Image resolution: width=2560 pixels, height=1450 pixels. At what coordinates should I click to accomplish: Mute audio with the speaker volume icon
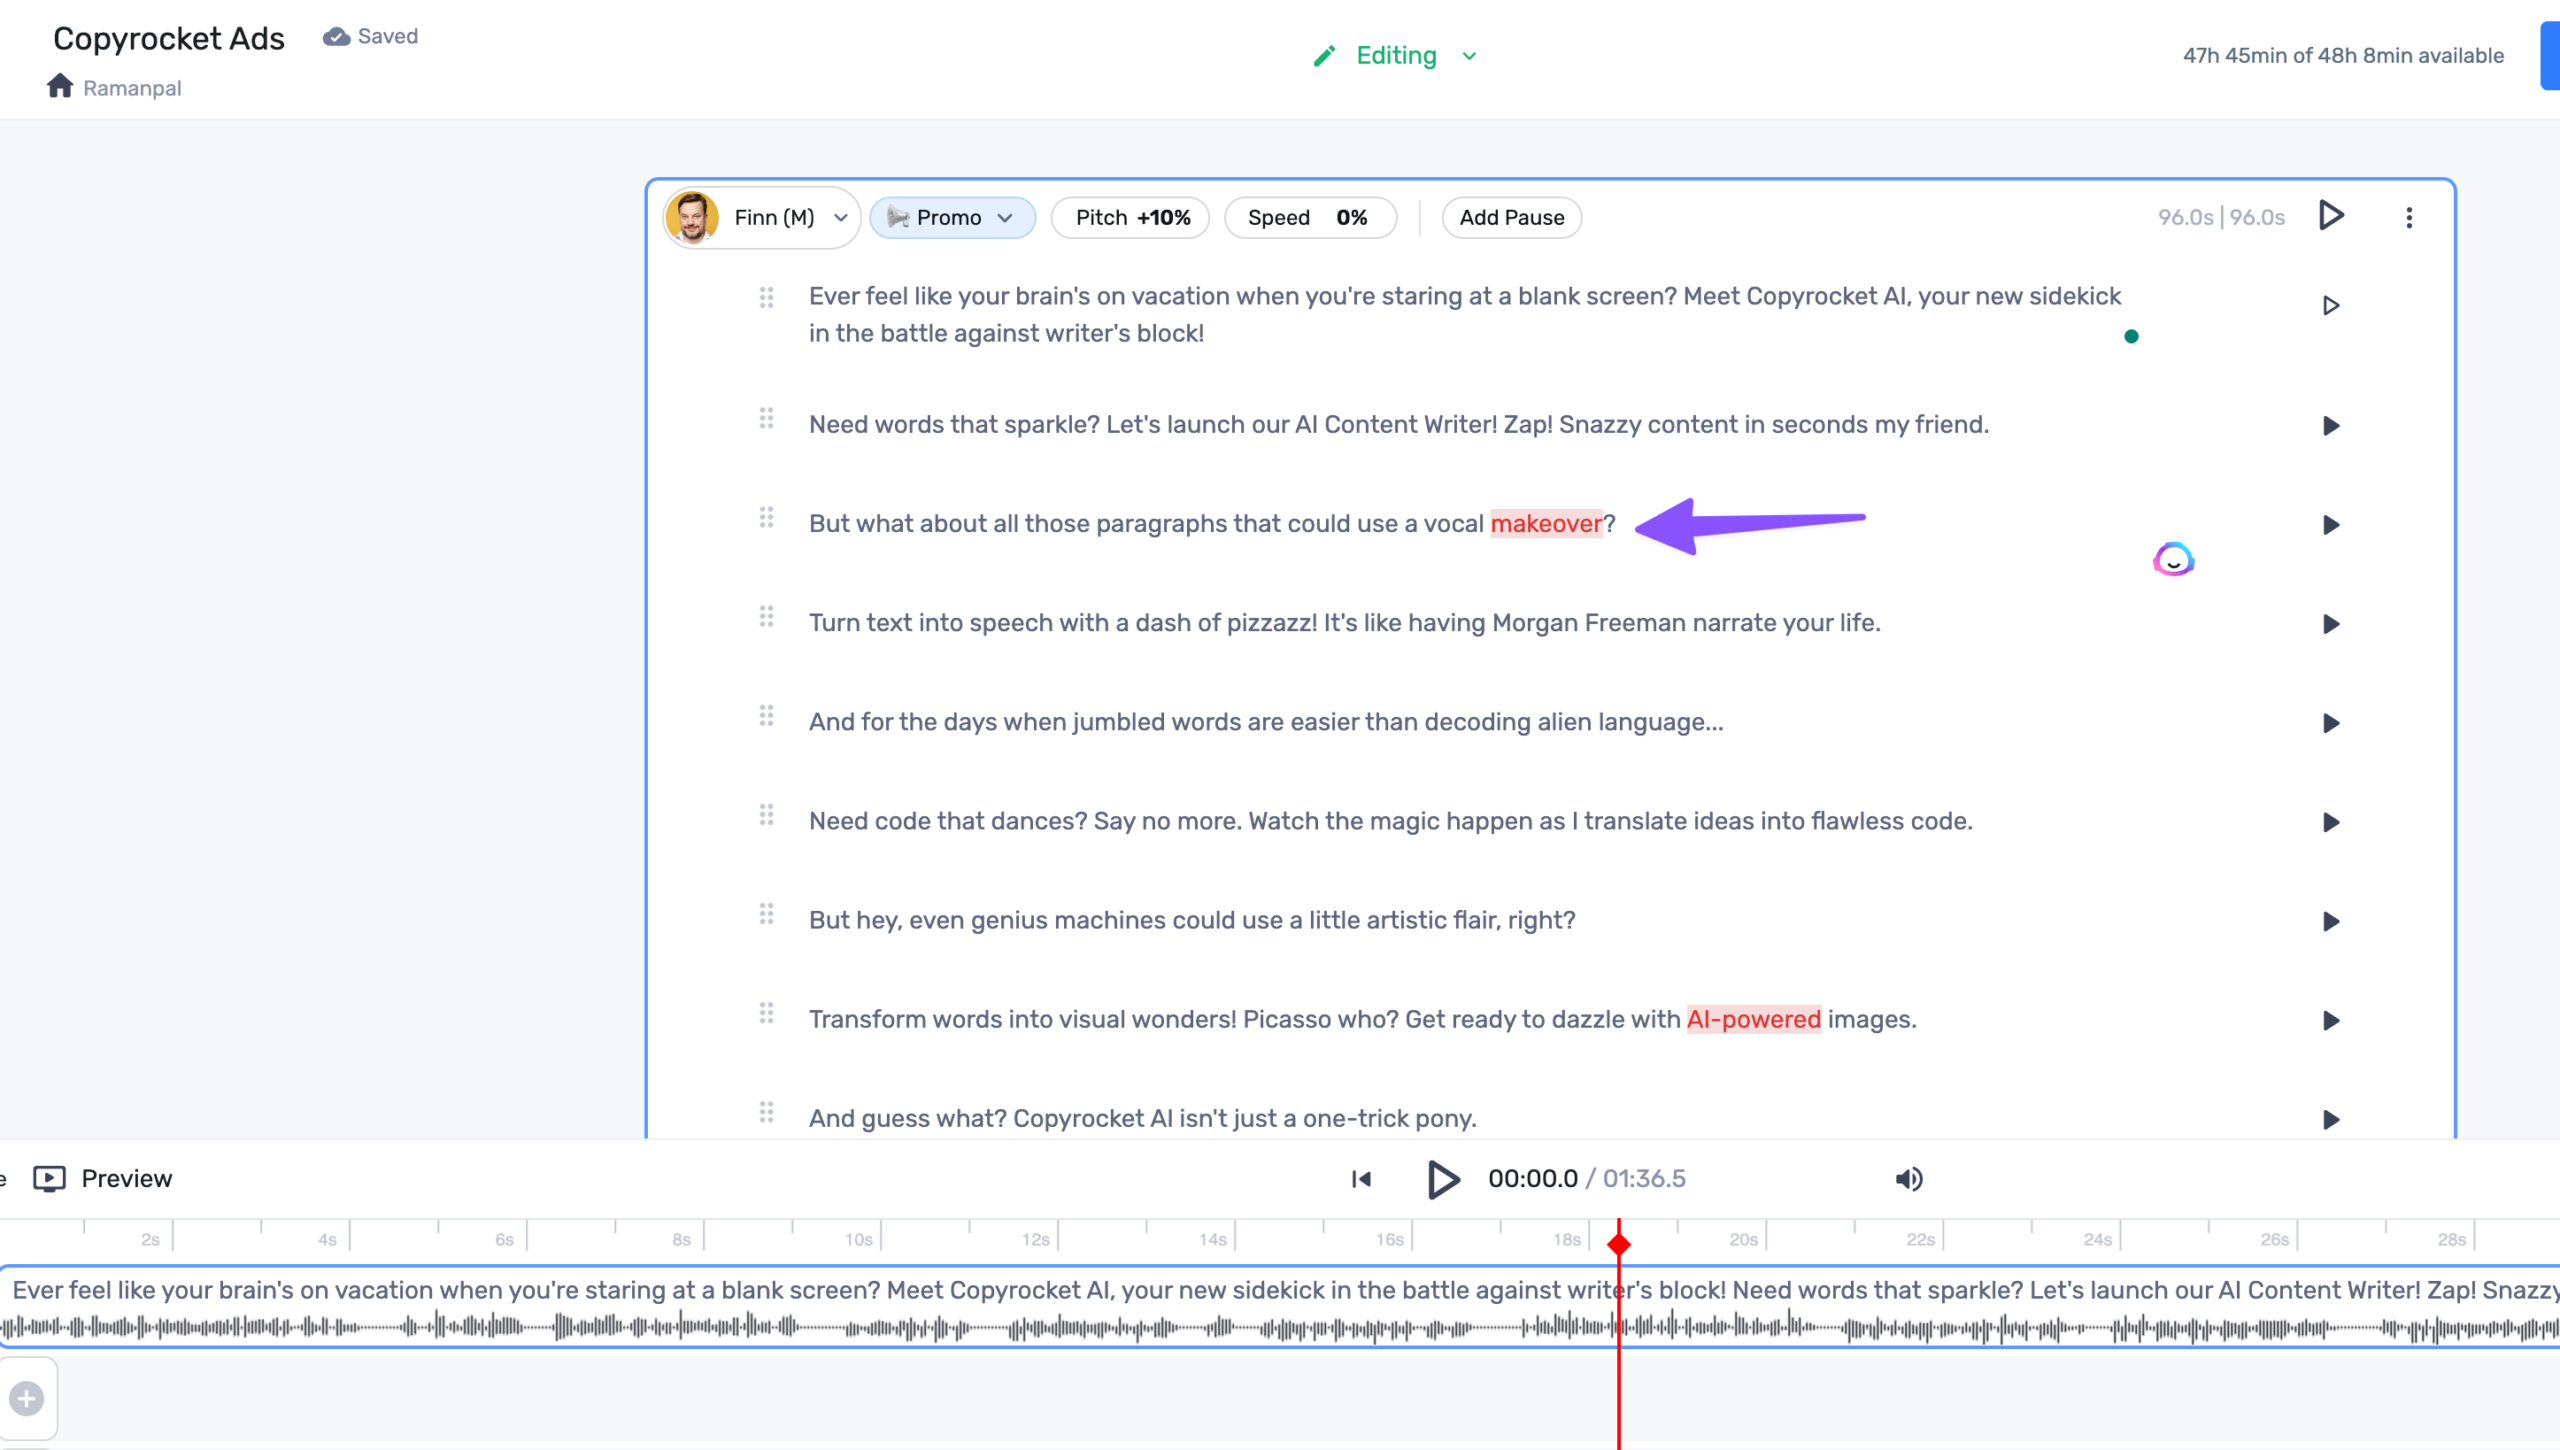coord(1908,1179)
